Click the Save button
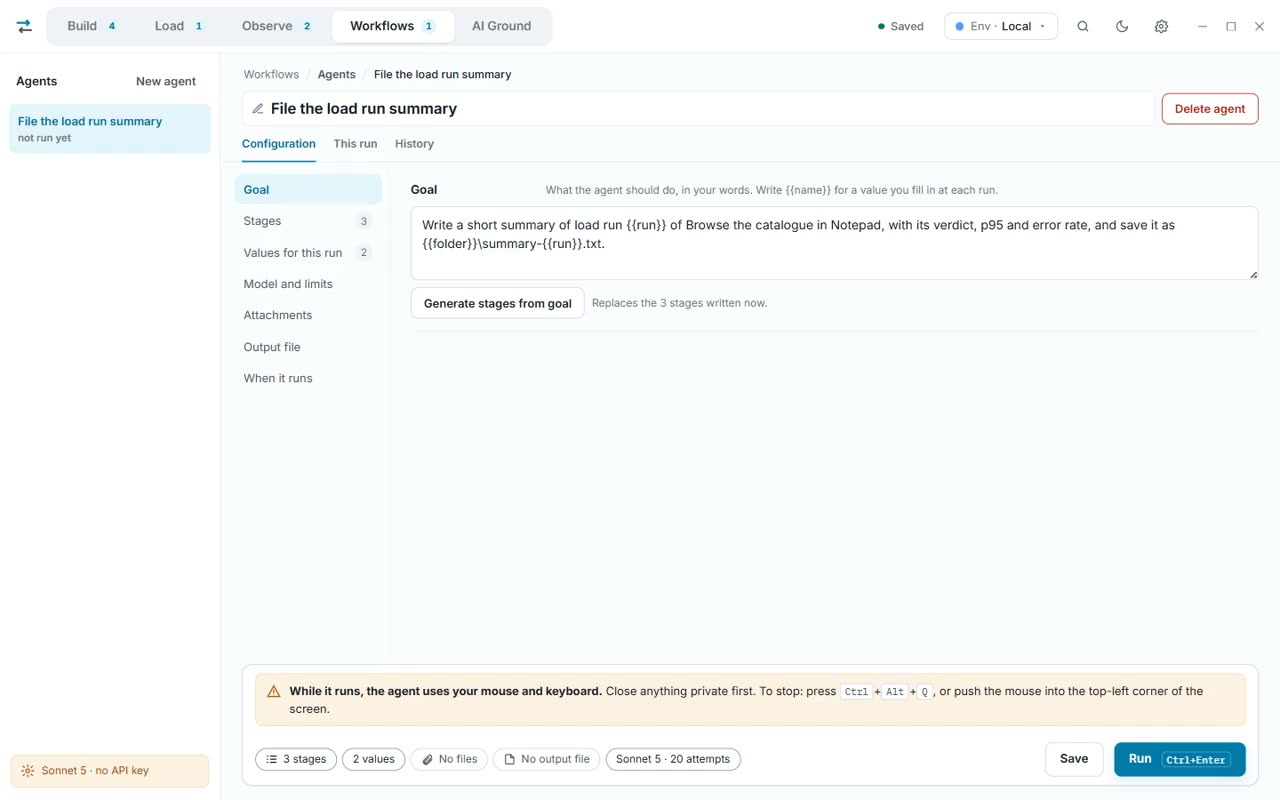The width and height of the screenshot is (1280, 800). 1074,759
